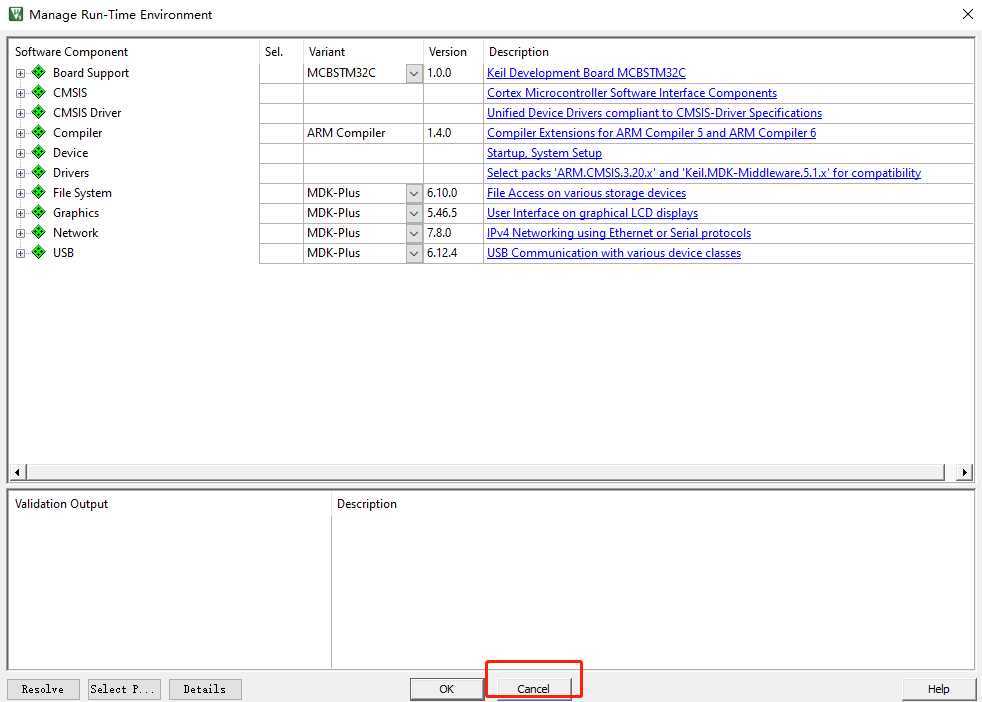Open Network MDK-Plus variant dropdown

(414, 234)
